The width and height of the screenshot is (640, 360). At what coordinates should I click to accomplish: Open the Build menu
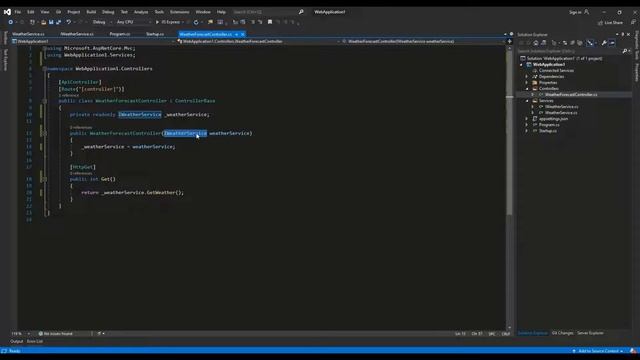click(x=91, y=12)
